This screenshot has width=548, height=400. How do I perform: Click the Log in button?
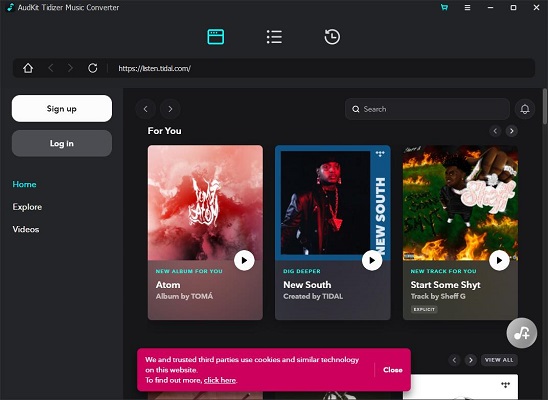[62, 143]
